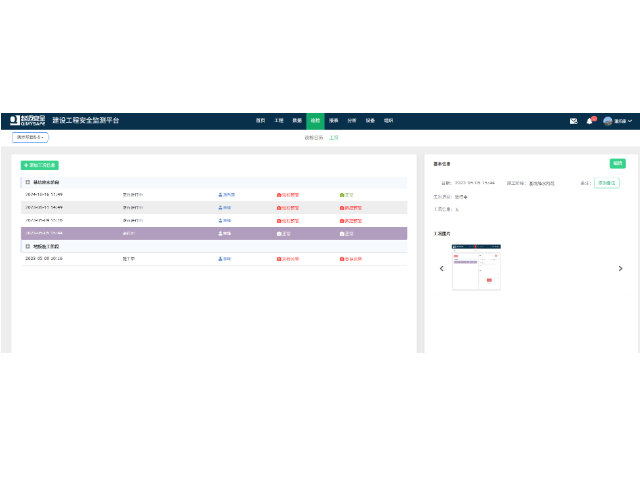Viewport: 640px width, 480px height.
Task: Select the highlighted green navigation tab
Action: click(x=314, y=121)
